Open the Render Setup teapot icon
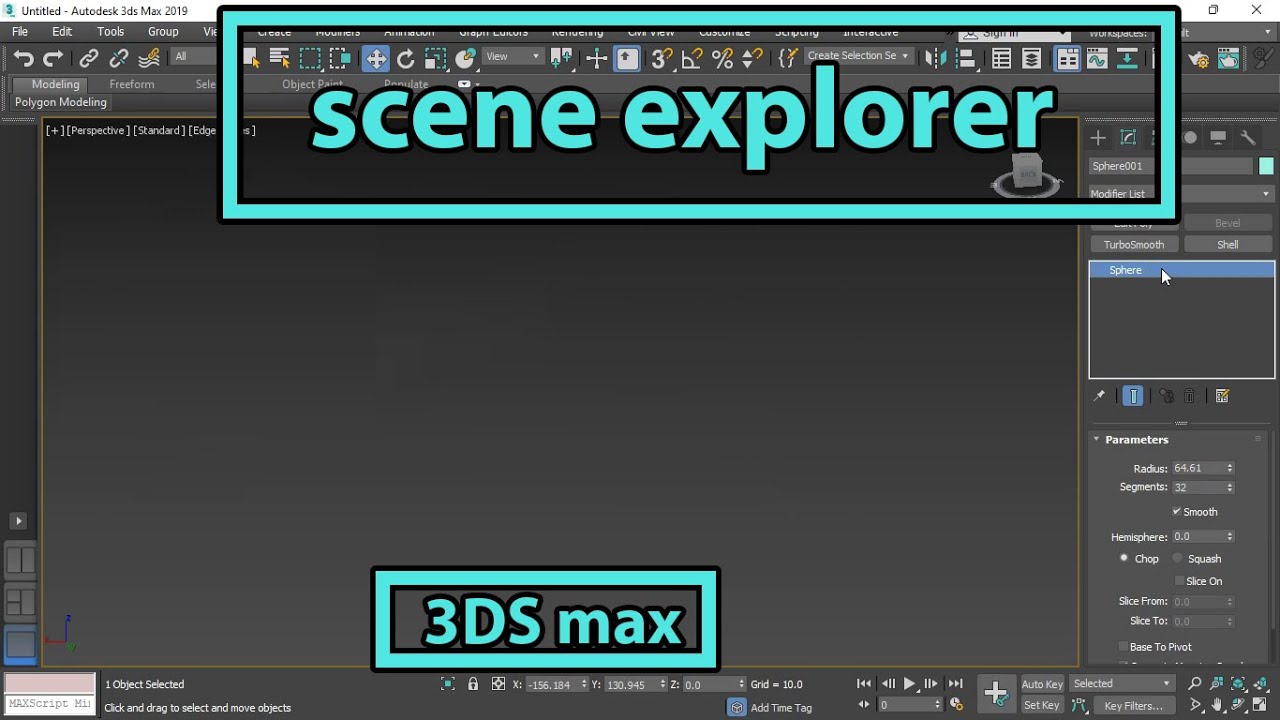Viewport: 1280px width, 720px height. 1199,60
